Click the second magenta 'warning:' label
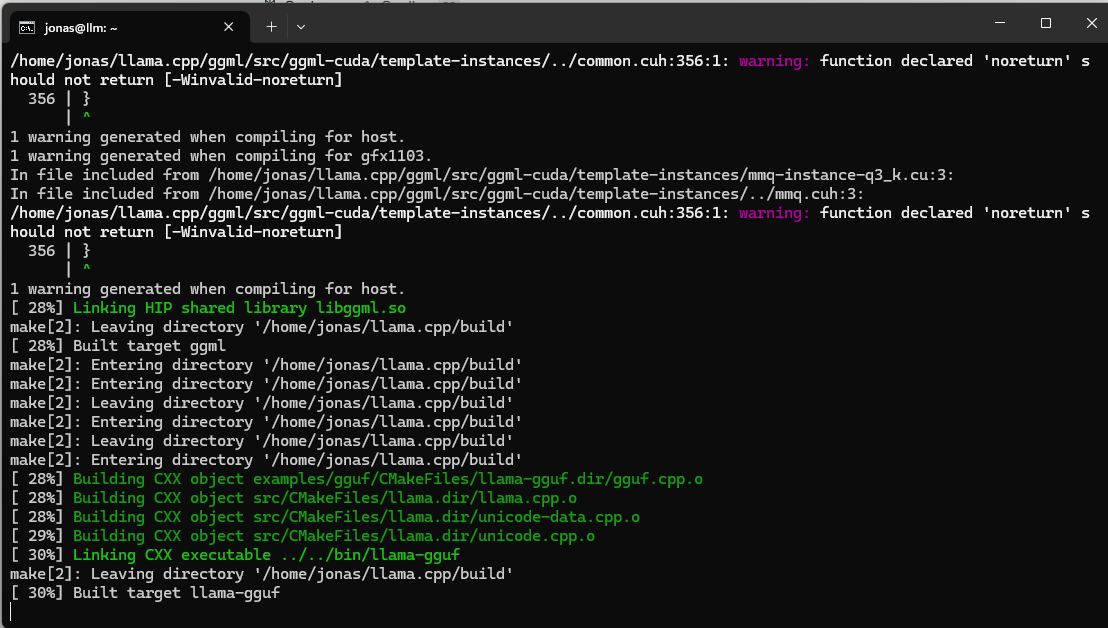 pyautogui.click(x=774, y=213)
